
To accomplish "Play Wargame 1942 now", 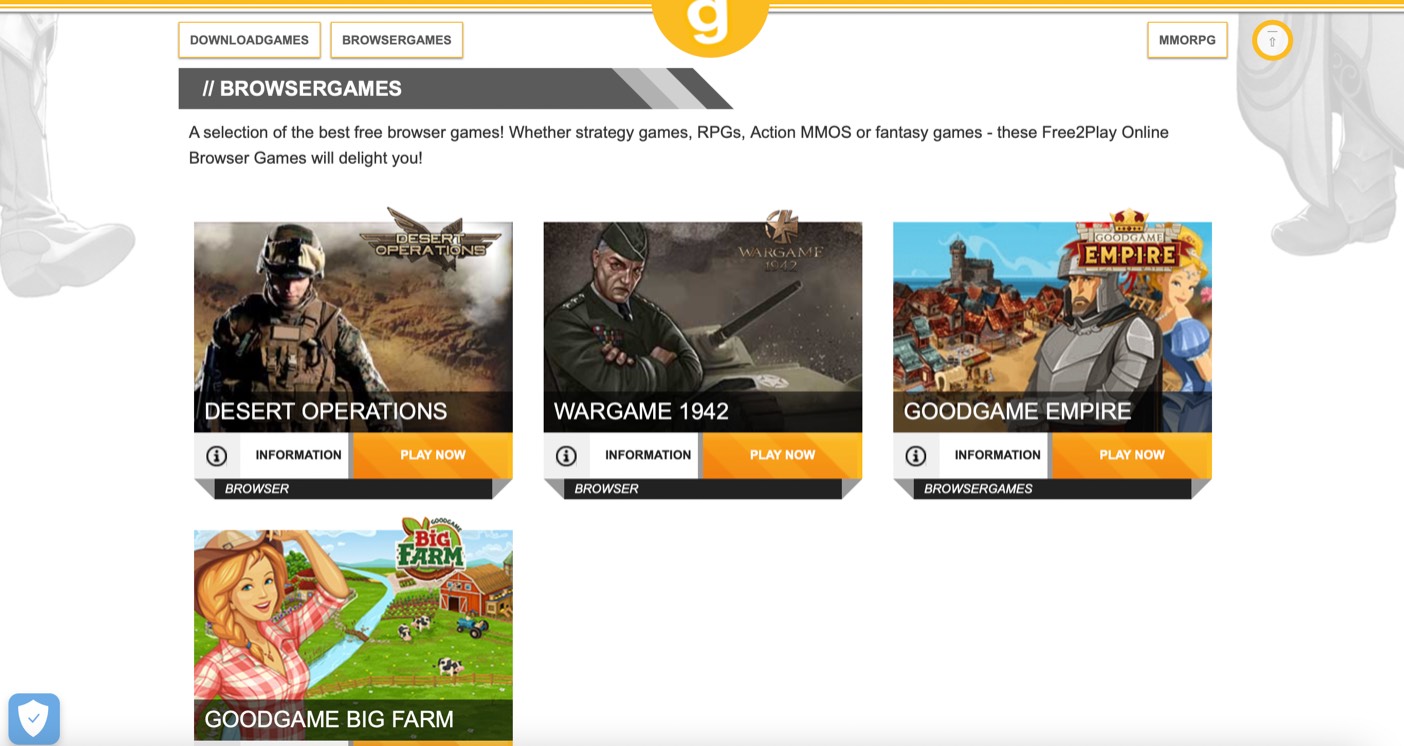I will (782, 455).
